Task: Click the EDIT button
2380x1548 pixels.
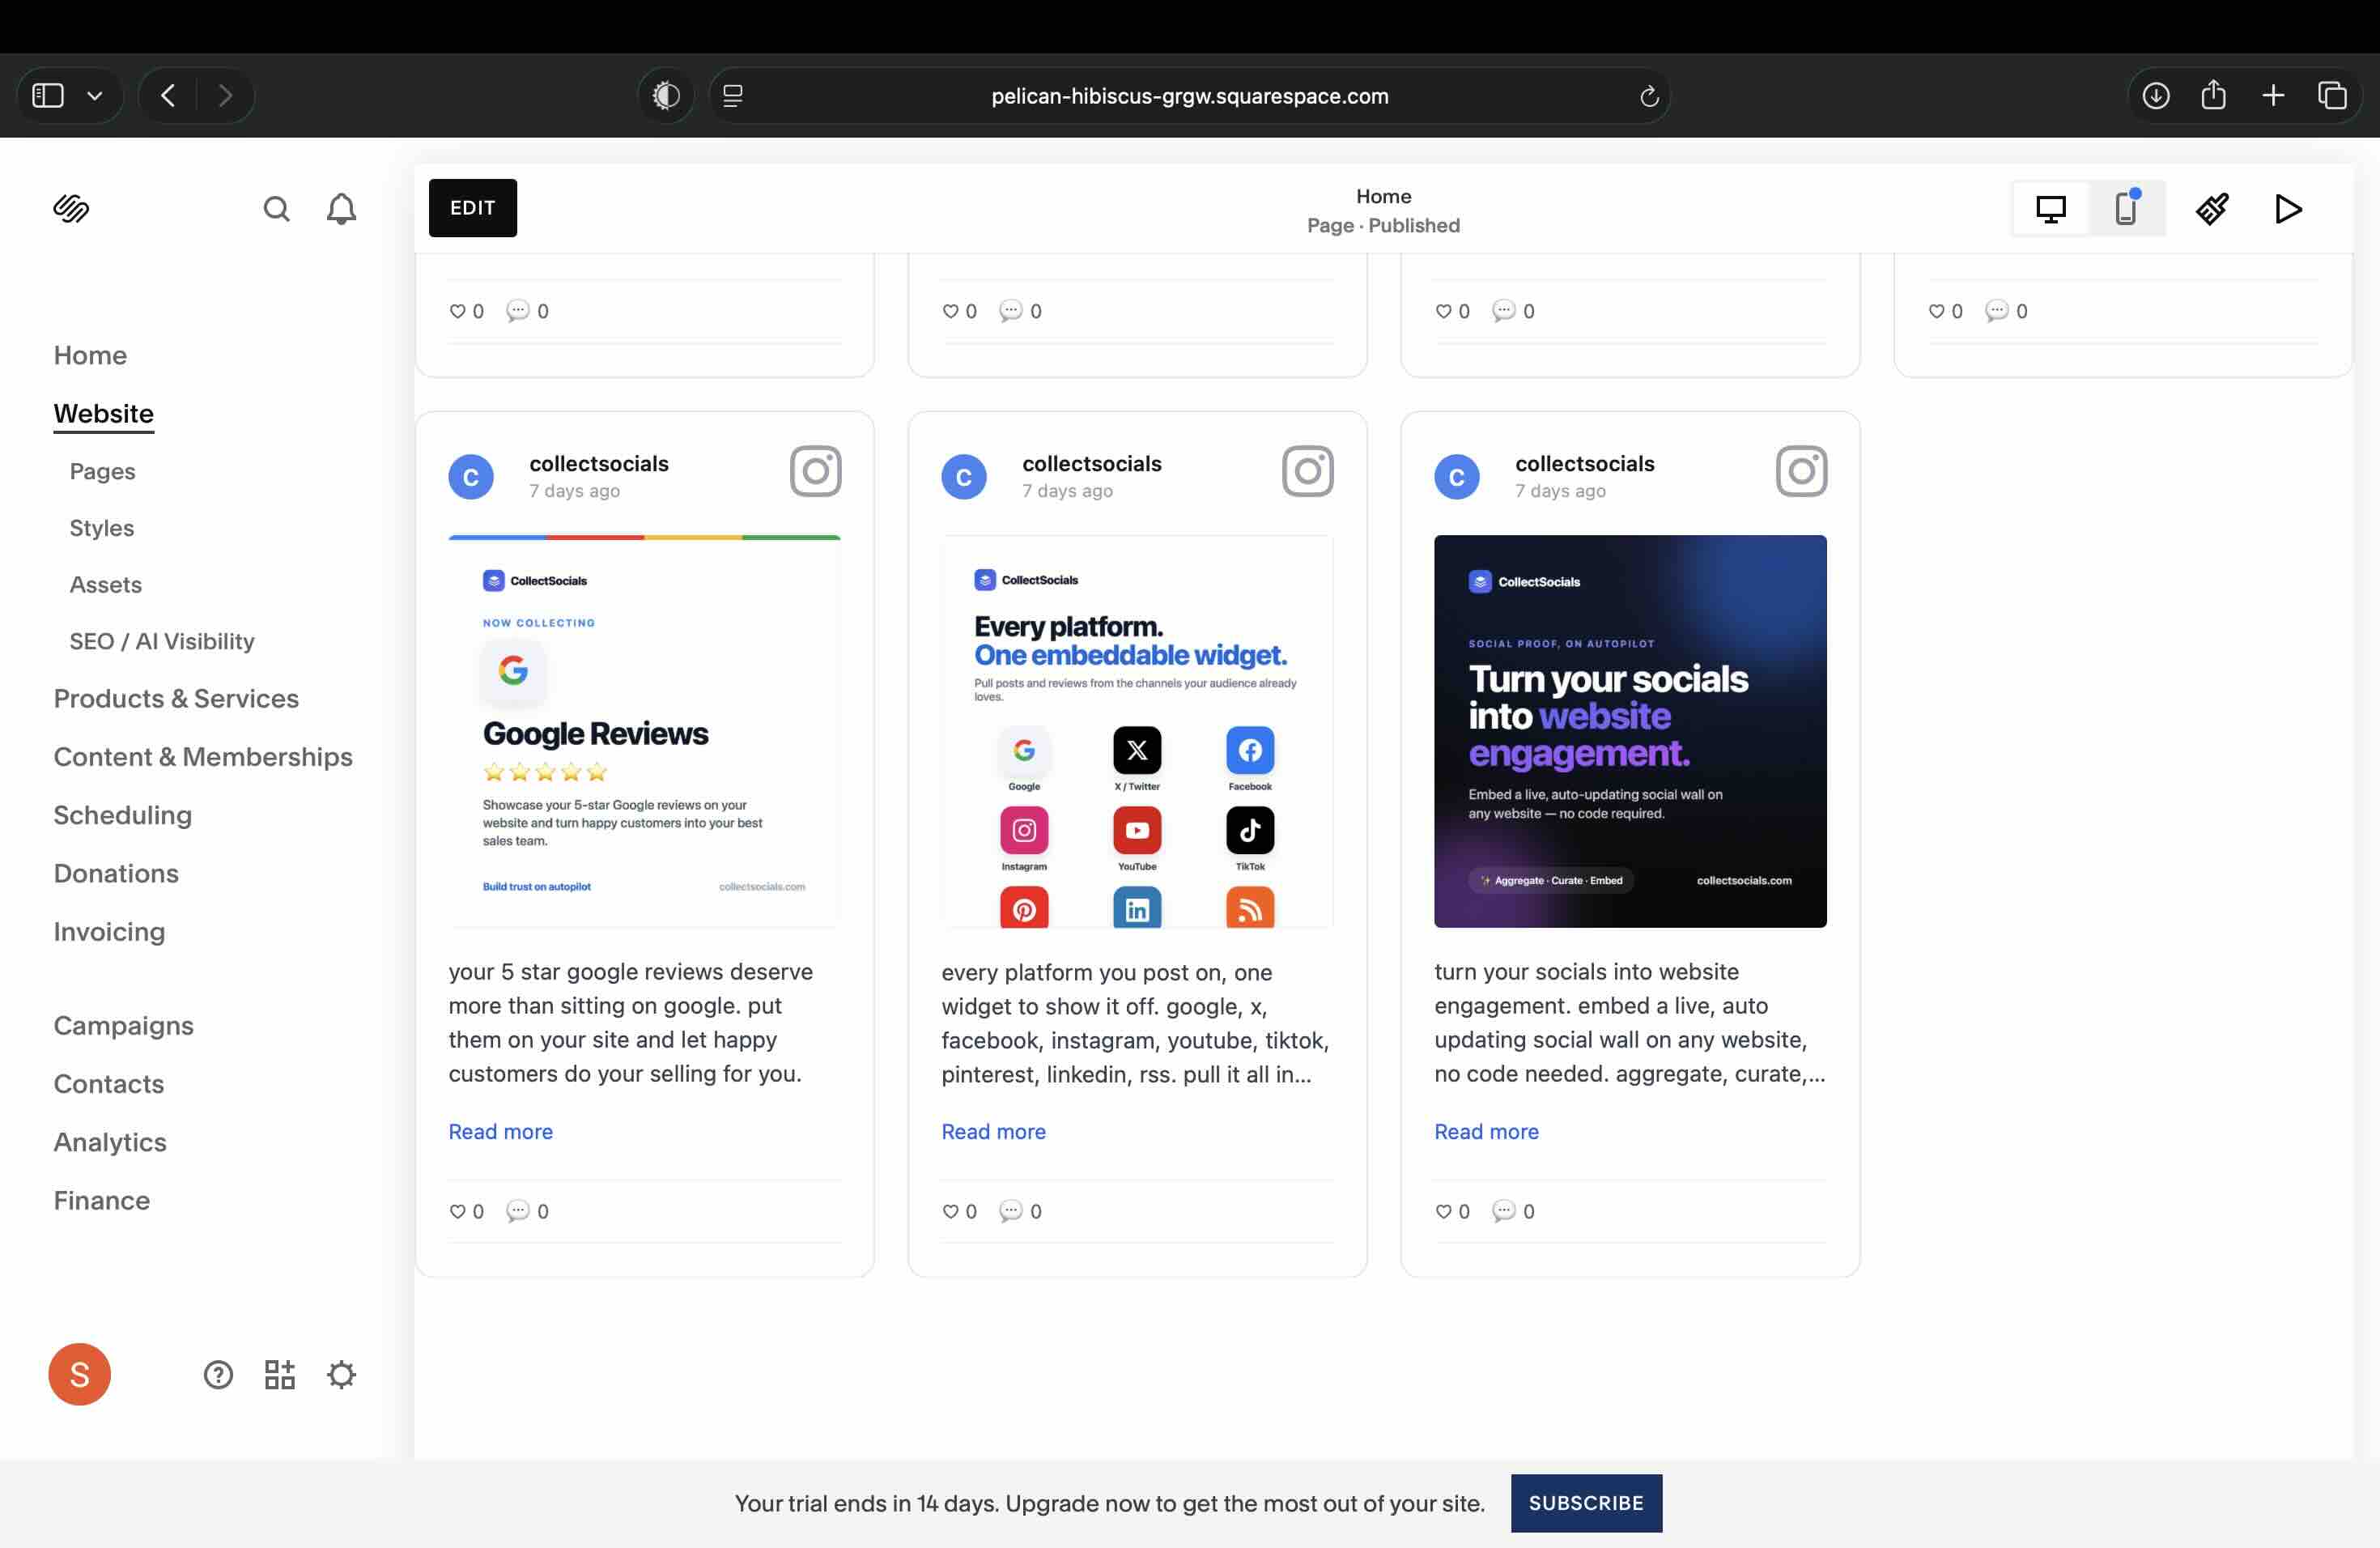Action: [x=473, y=208]
